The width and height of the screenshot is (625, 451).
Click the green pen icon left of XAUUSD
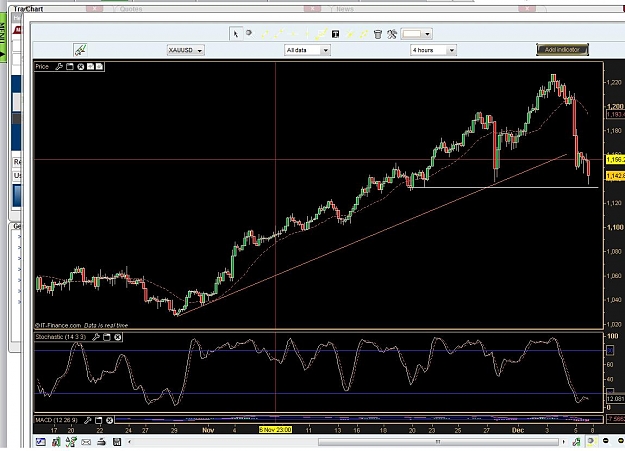(x=80, y=50)
